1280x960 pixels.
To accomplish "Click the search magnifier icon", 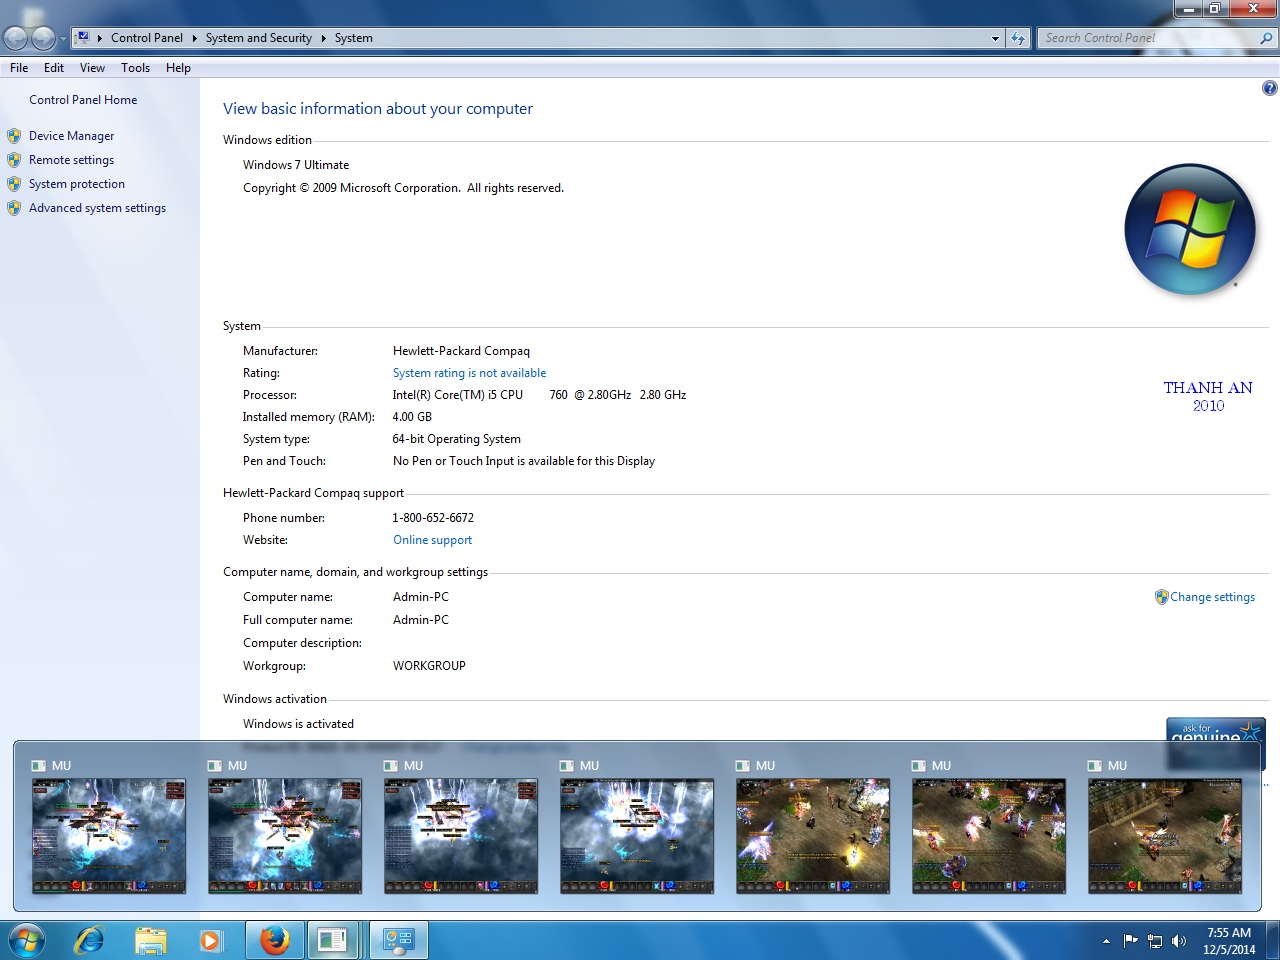I will 1266,38.
